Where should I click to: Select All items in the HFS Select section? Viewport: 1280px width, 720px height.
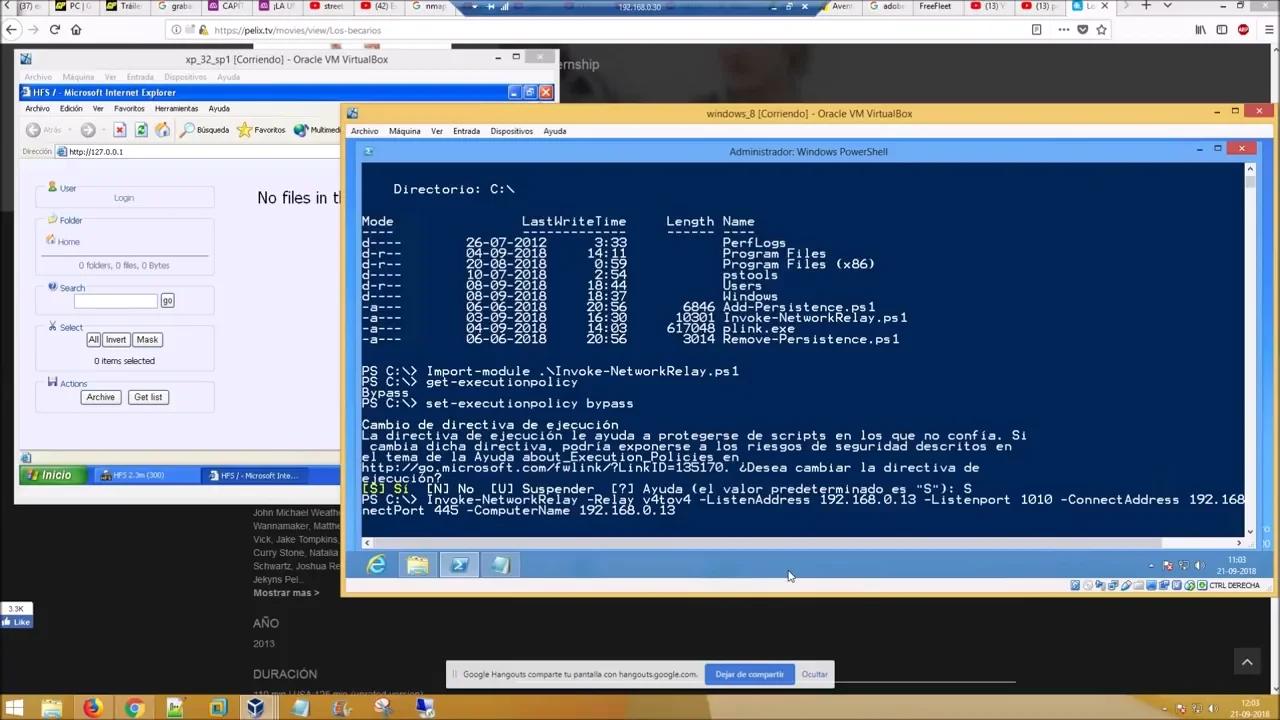coord(93,339)
